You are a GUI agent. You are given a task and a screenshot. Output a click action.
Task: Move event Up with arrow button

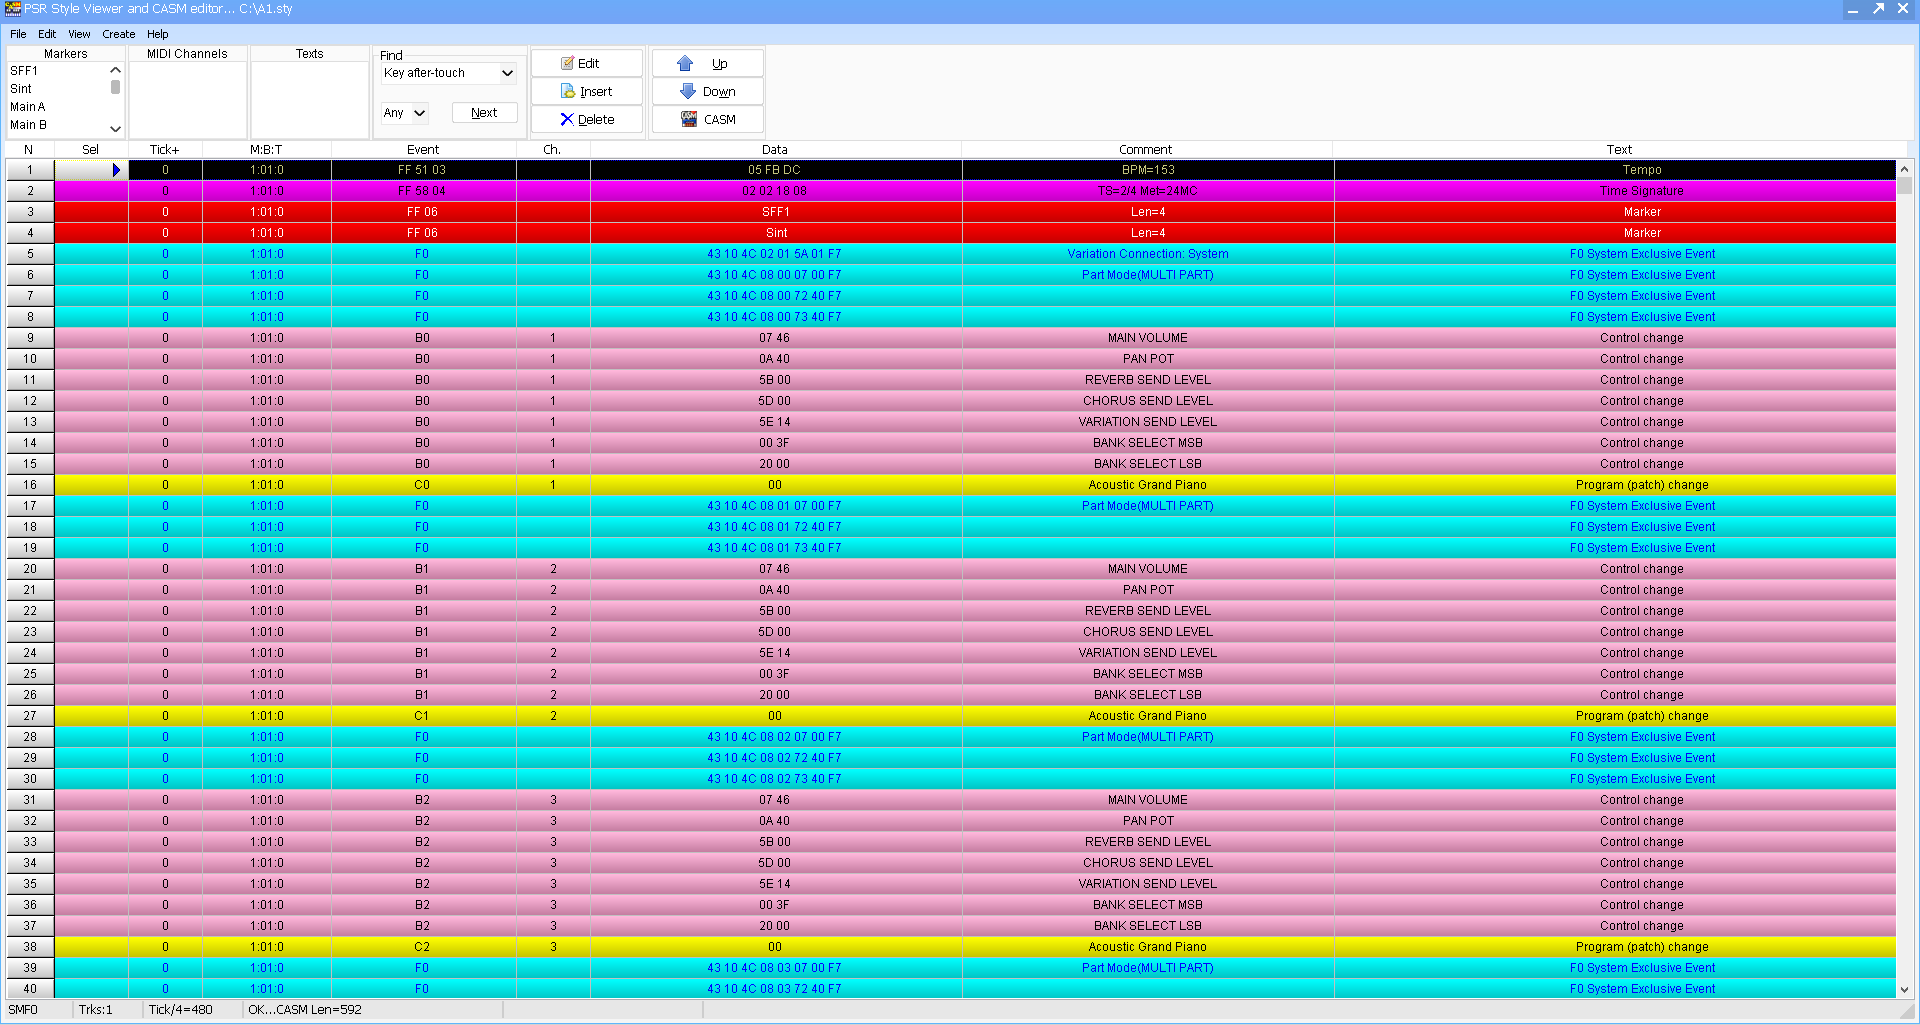pyautogui.click(x=708, y=63)
